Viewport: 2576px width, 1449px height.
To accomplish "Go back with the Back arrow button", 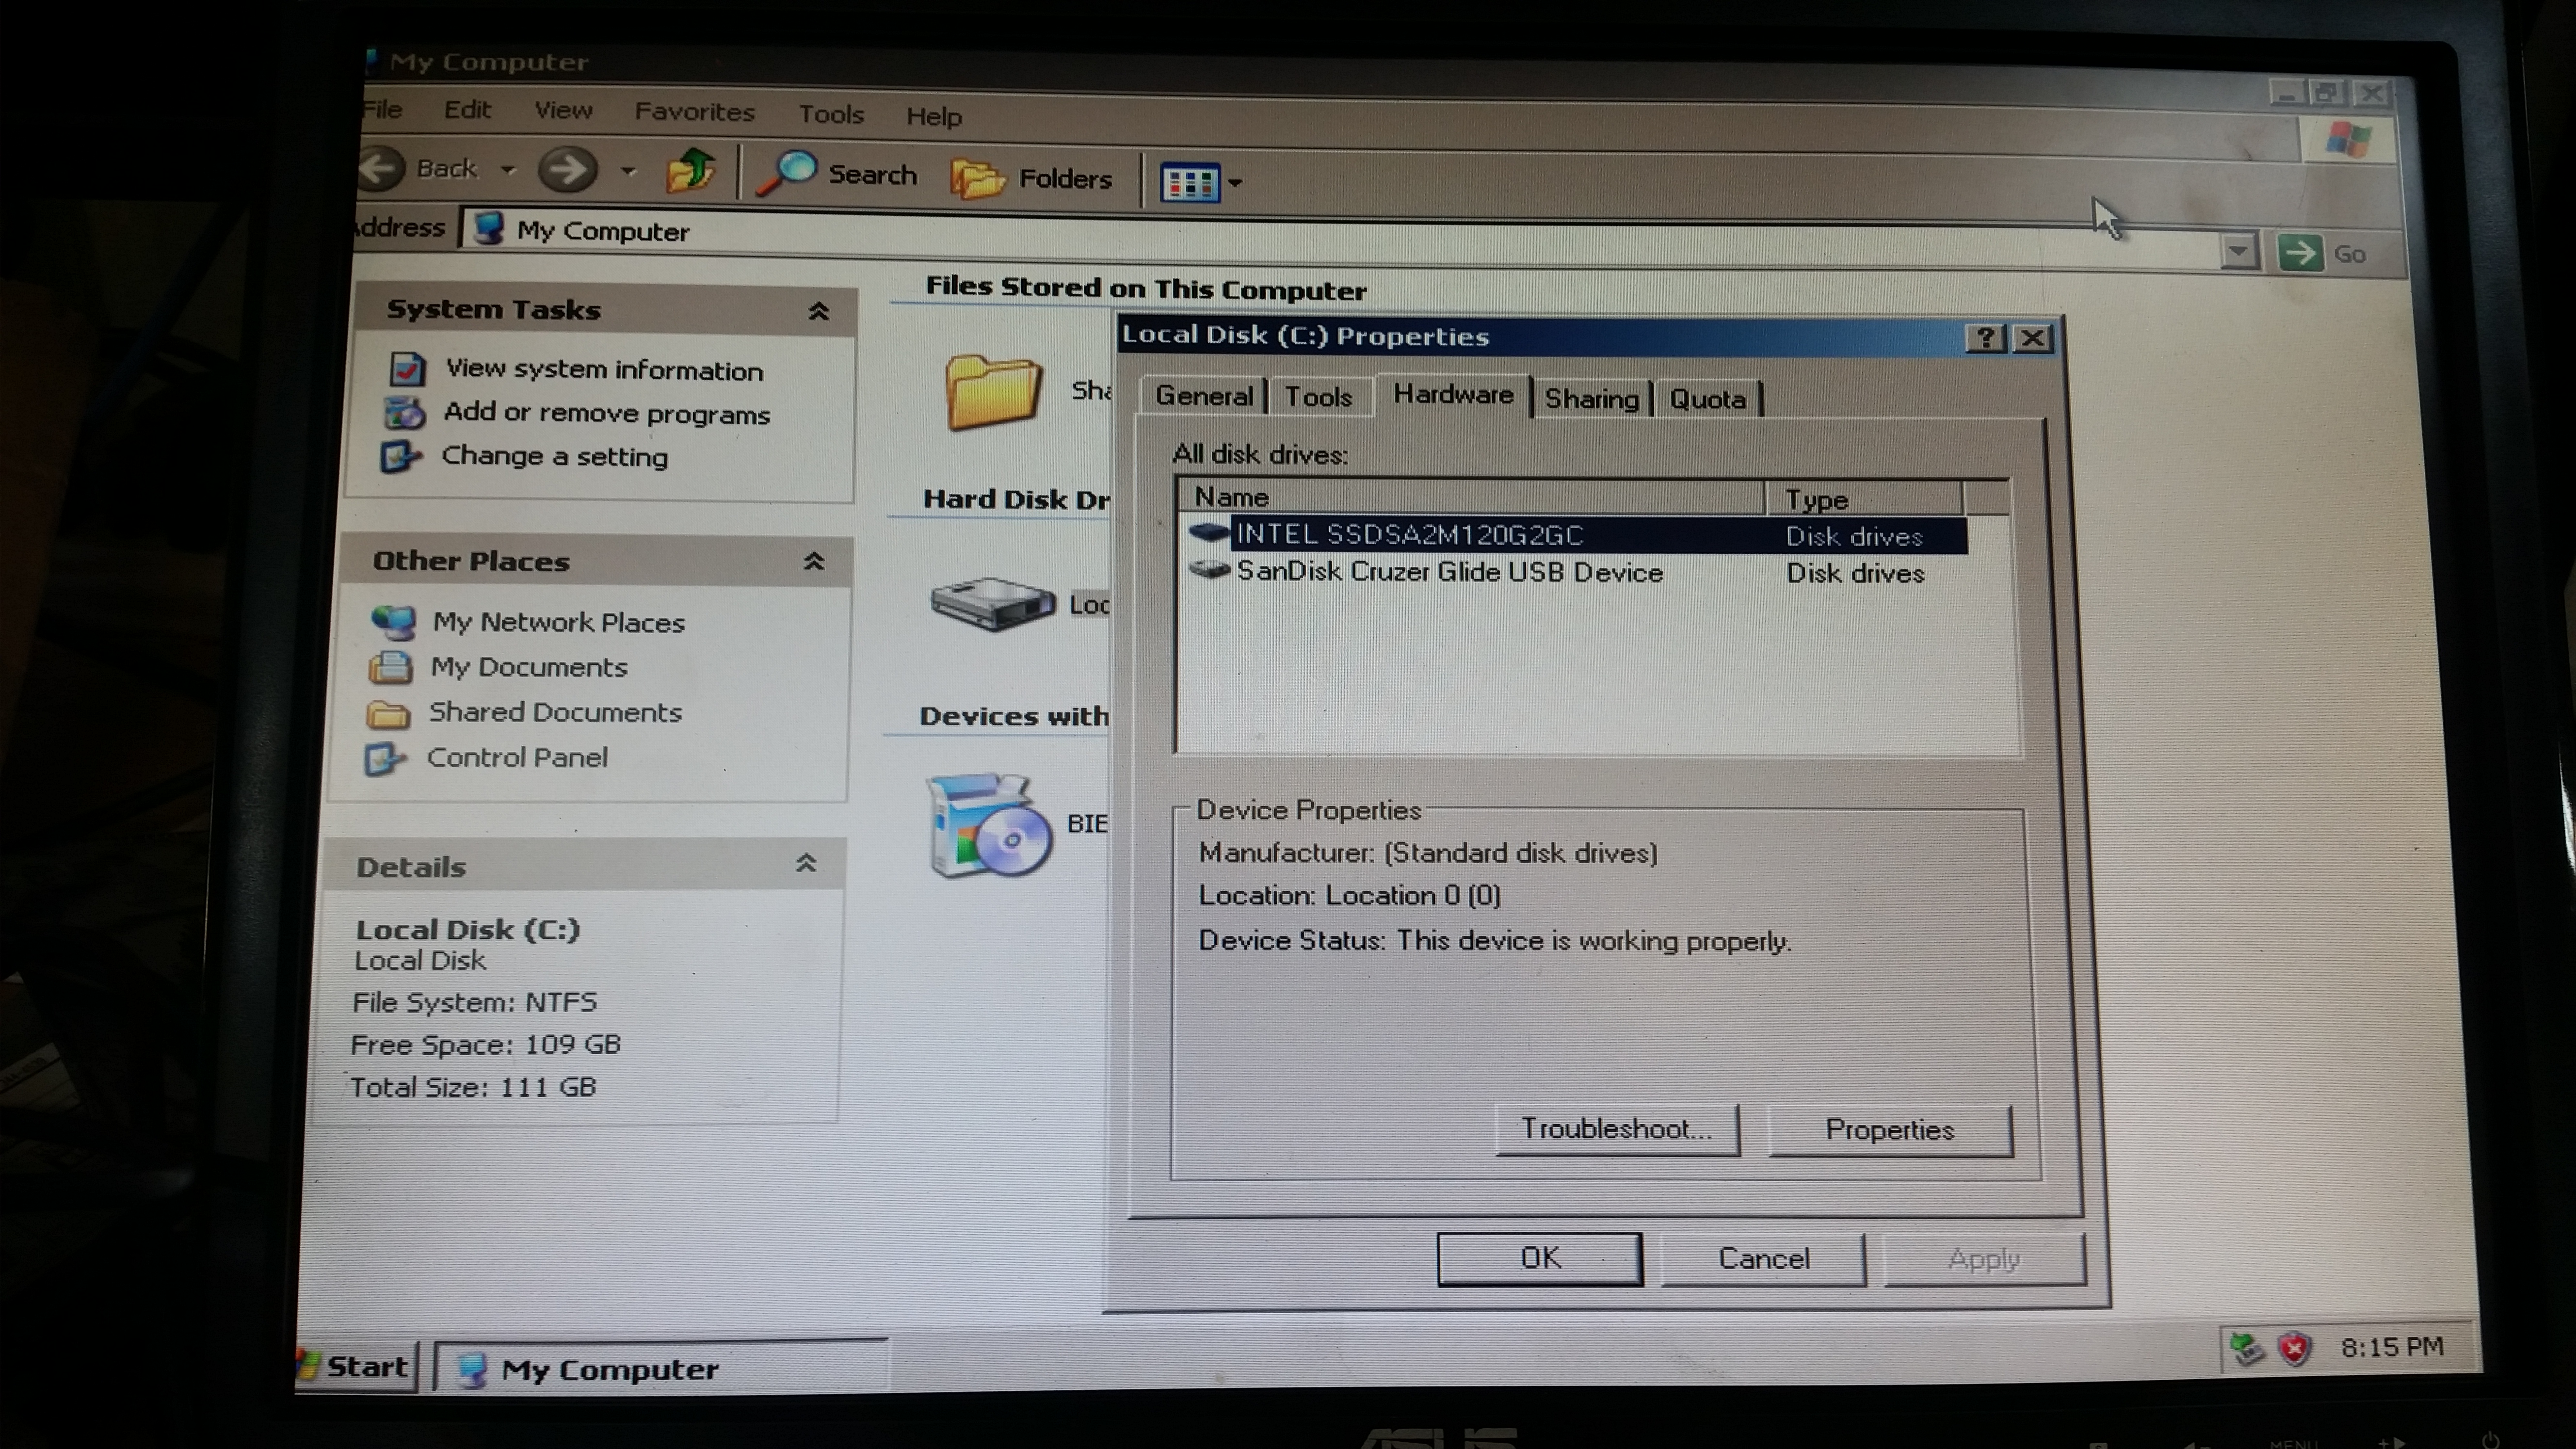I will point(418,169).
